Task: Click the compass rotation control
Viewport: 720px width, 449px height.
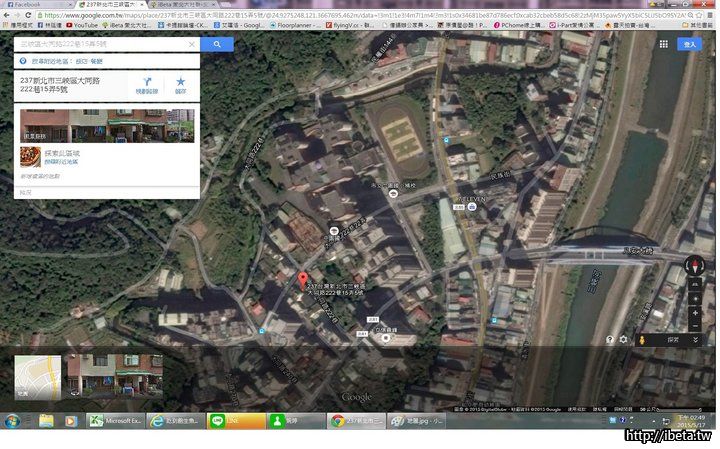Action: [x=694, y=265]
